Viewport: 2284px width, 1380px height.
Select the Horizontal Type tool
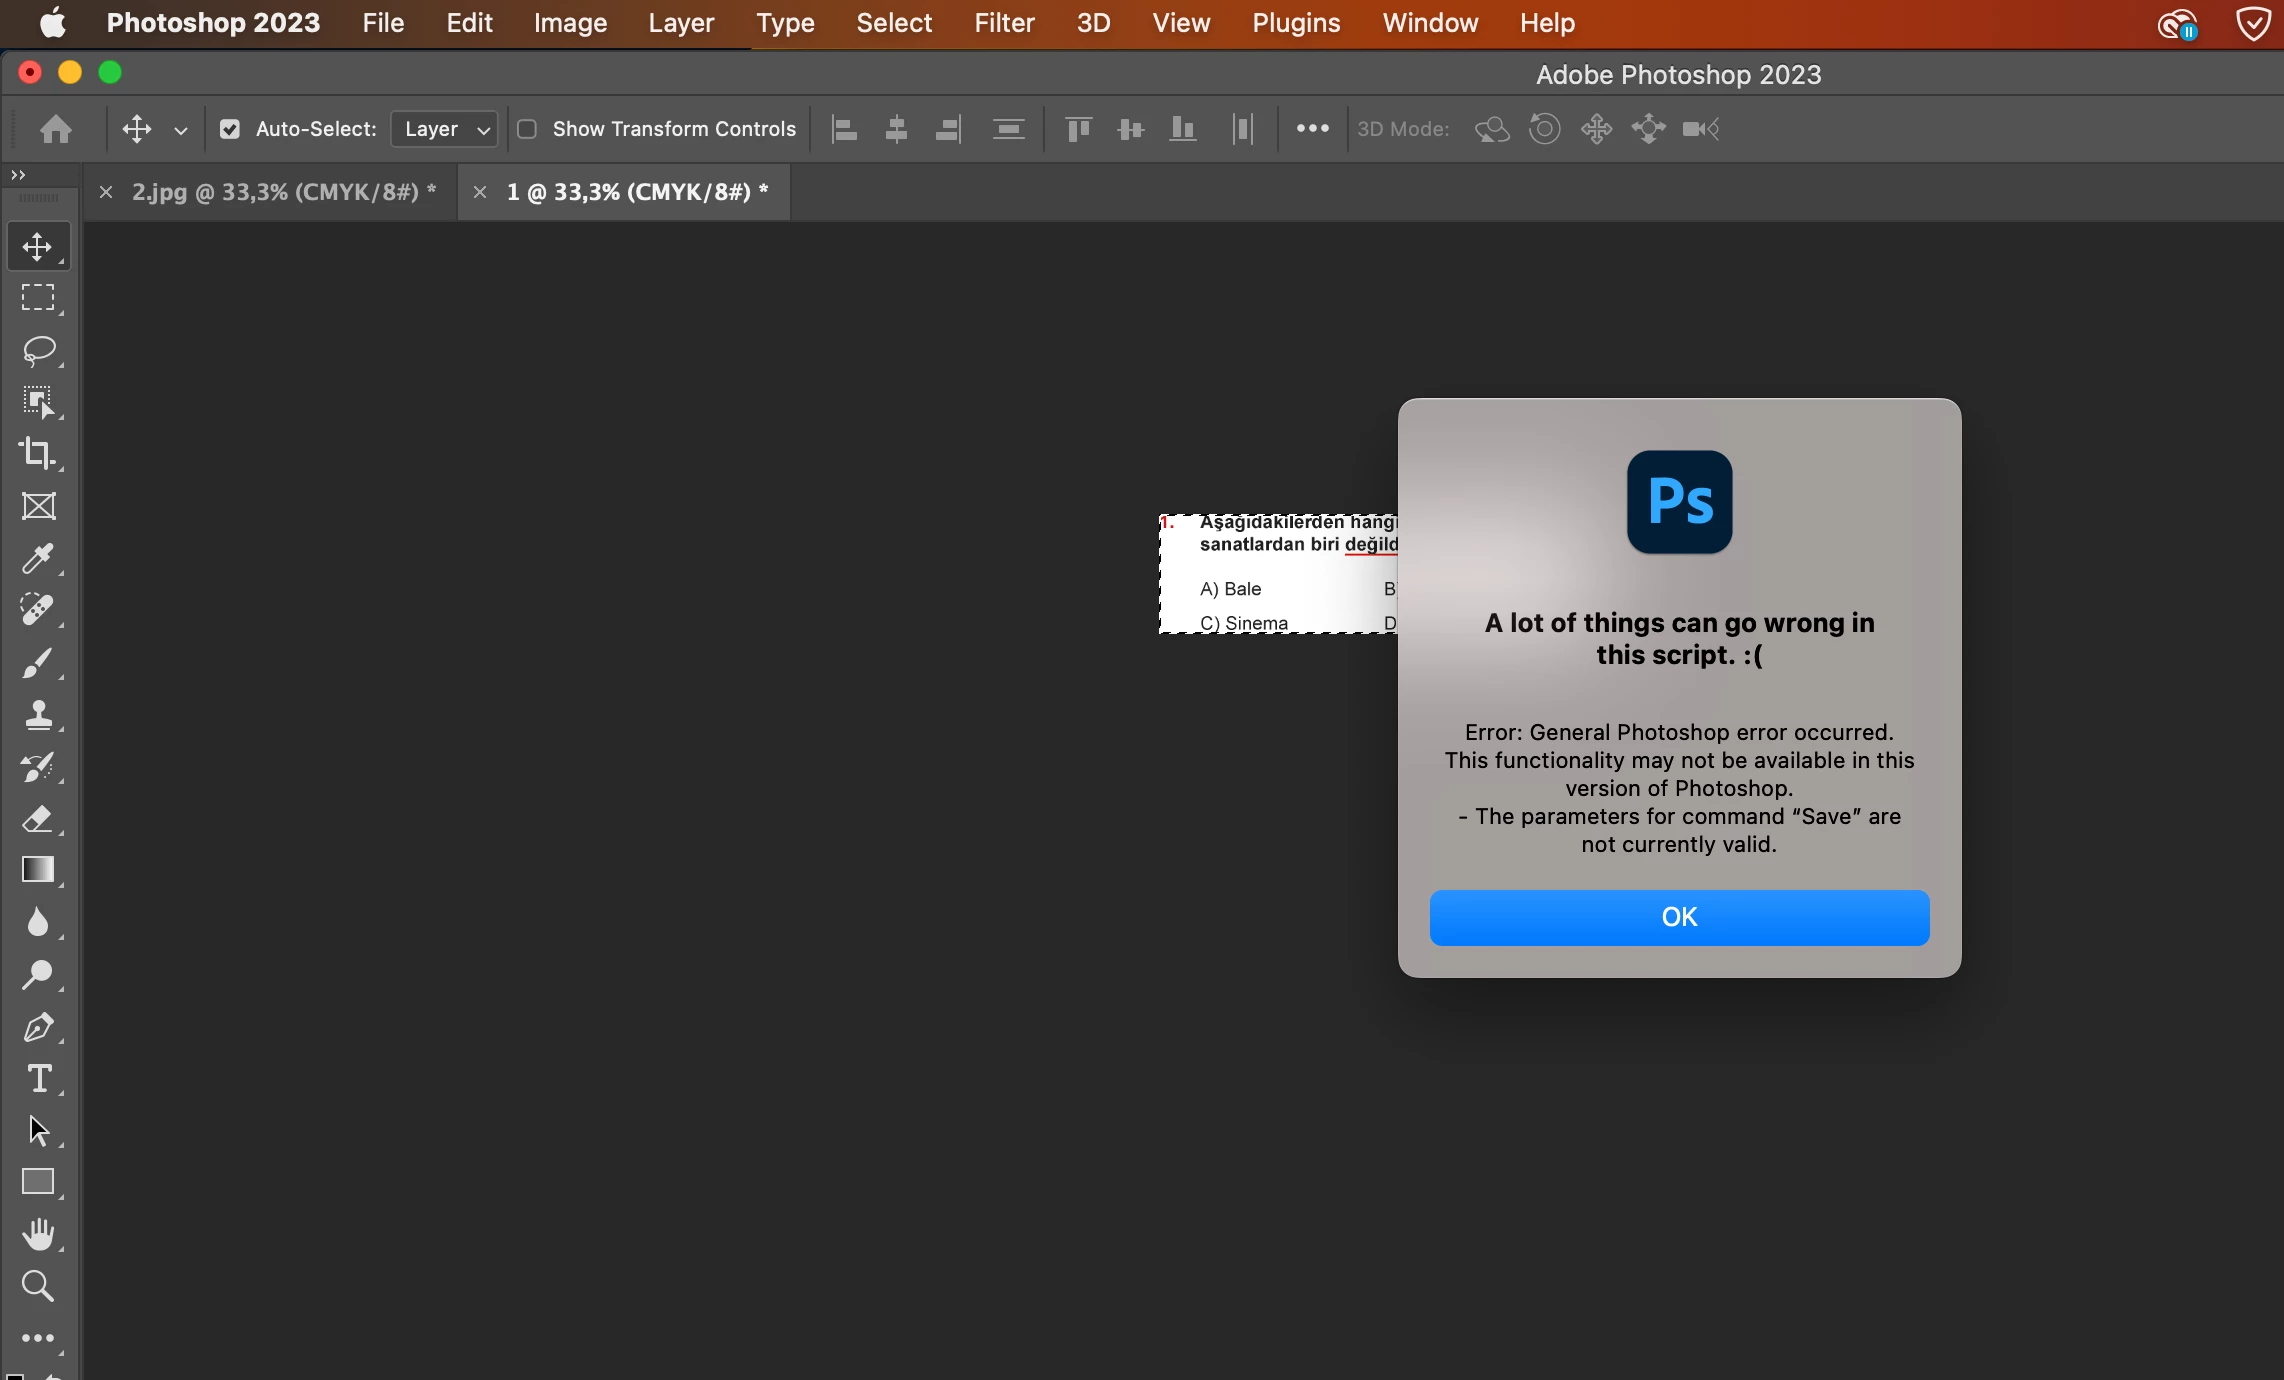point(39,1079)
